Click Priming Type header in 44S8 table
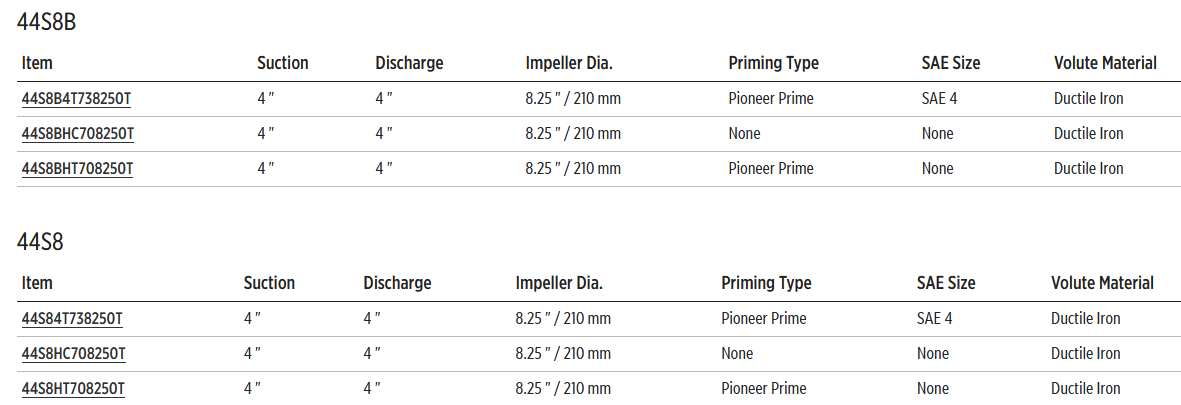The image size is (1181, 405). (x=766, y=283)
